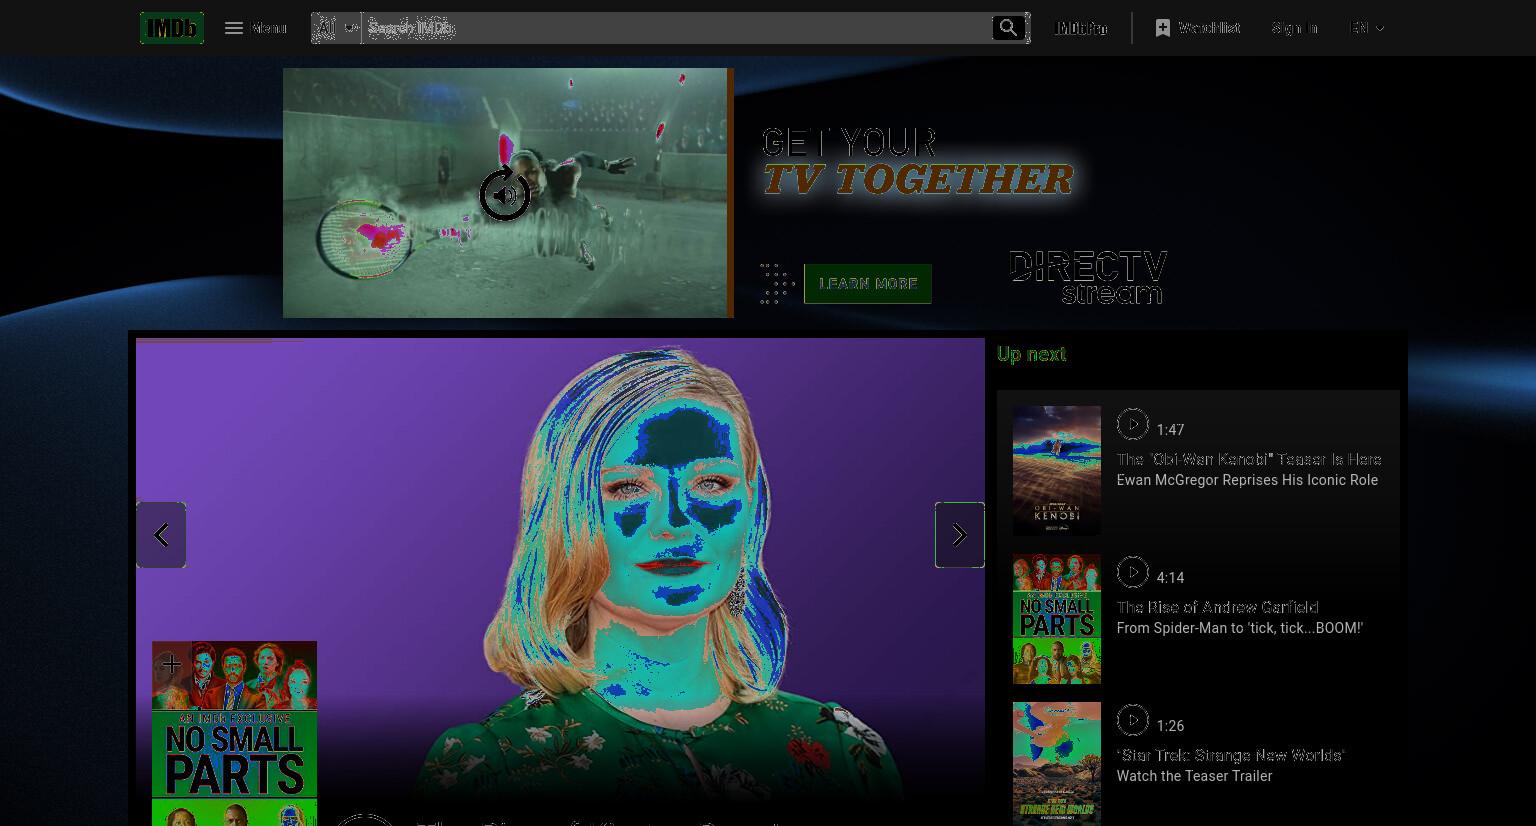Click the 1:26 duration label

1170,726
